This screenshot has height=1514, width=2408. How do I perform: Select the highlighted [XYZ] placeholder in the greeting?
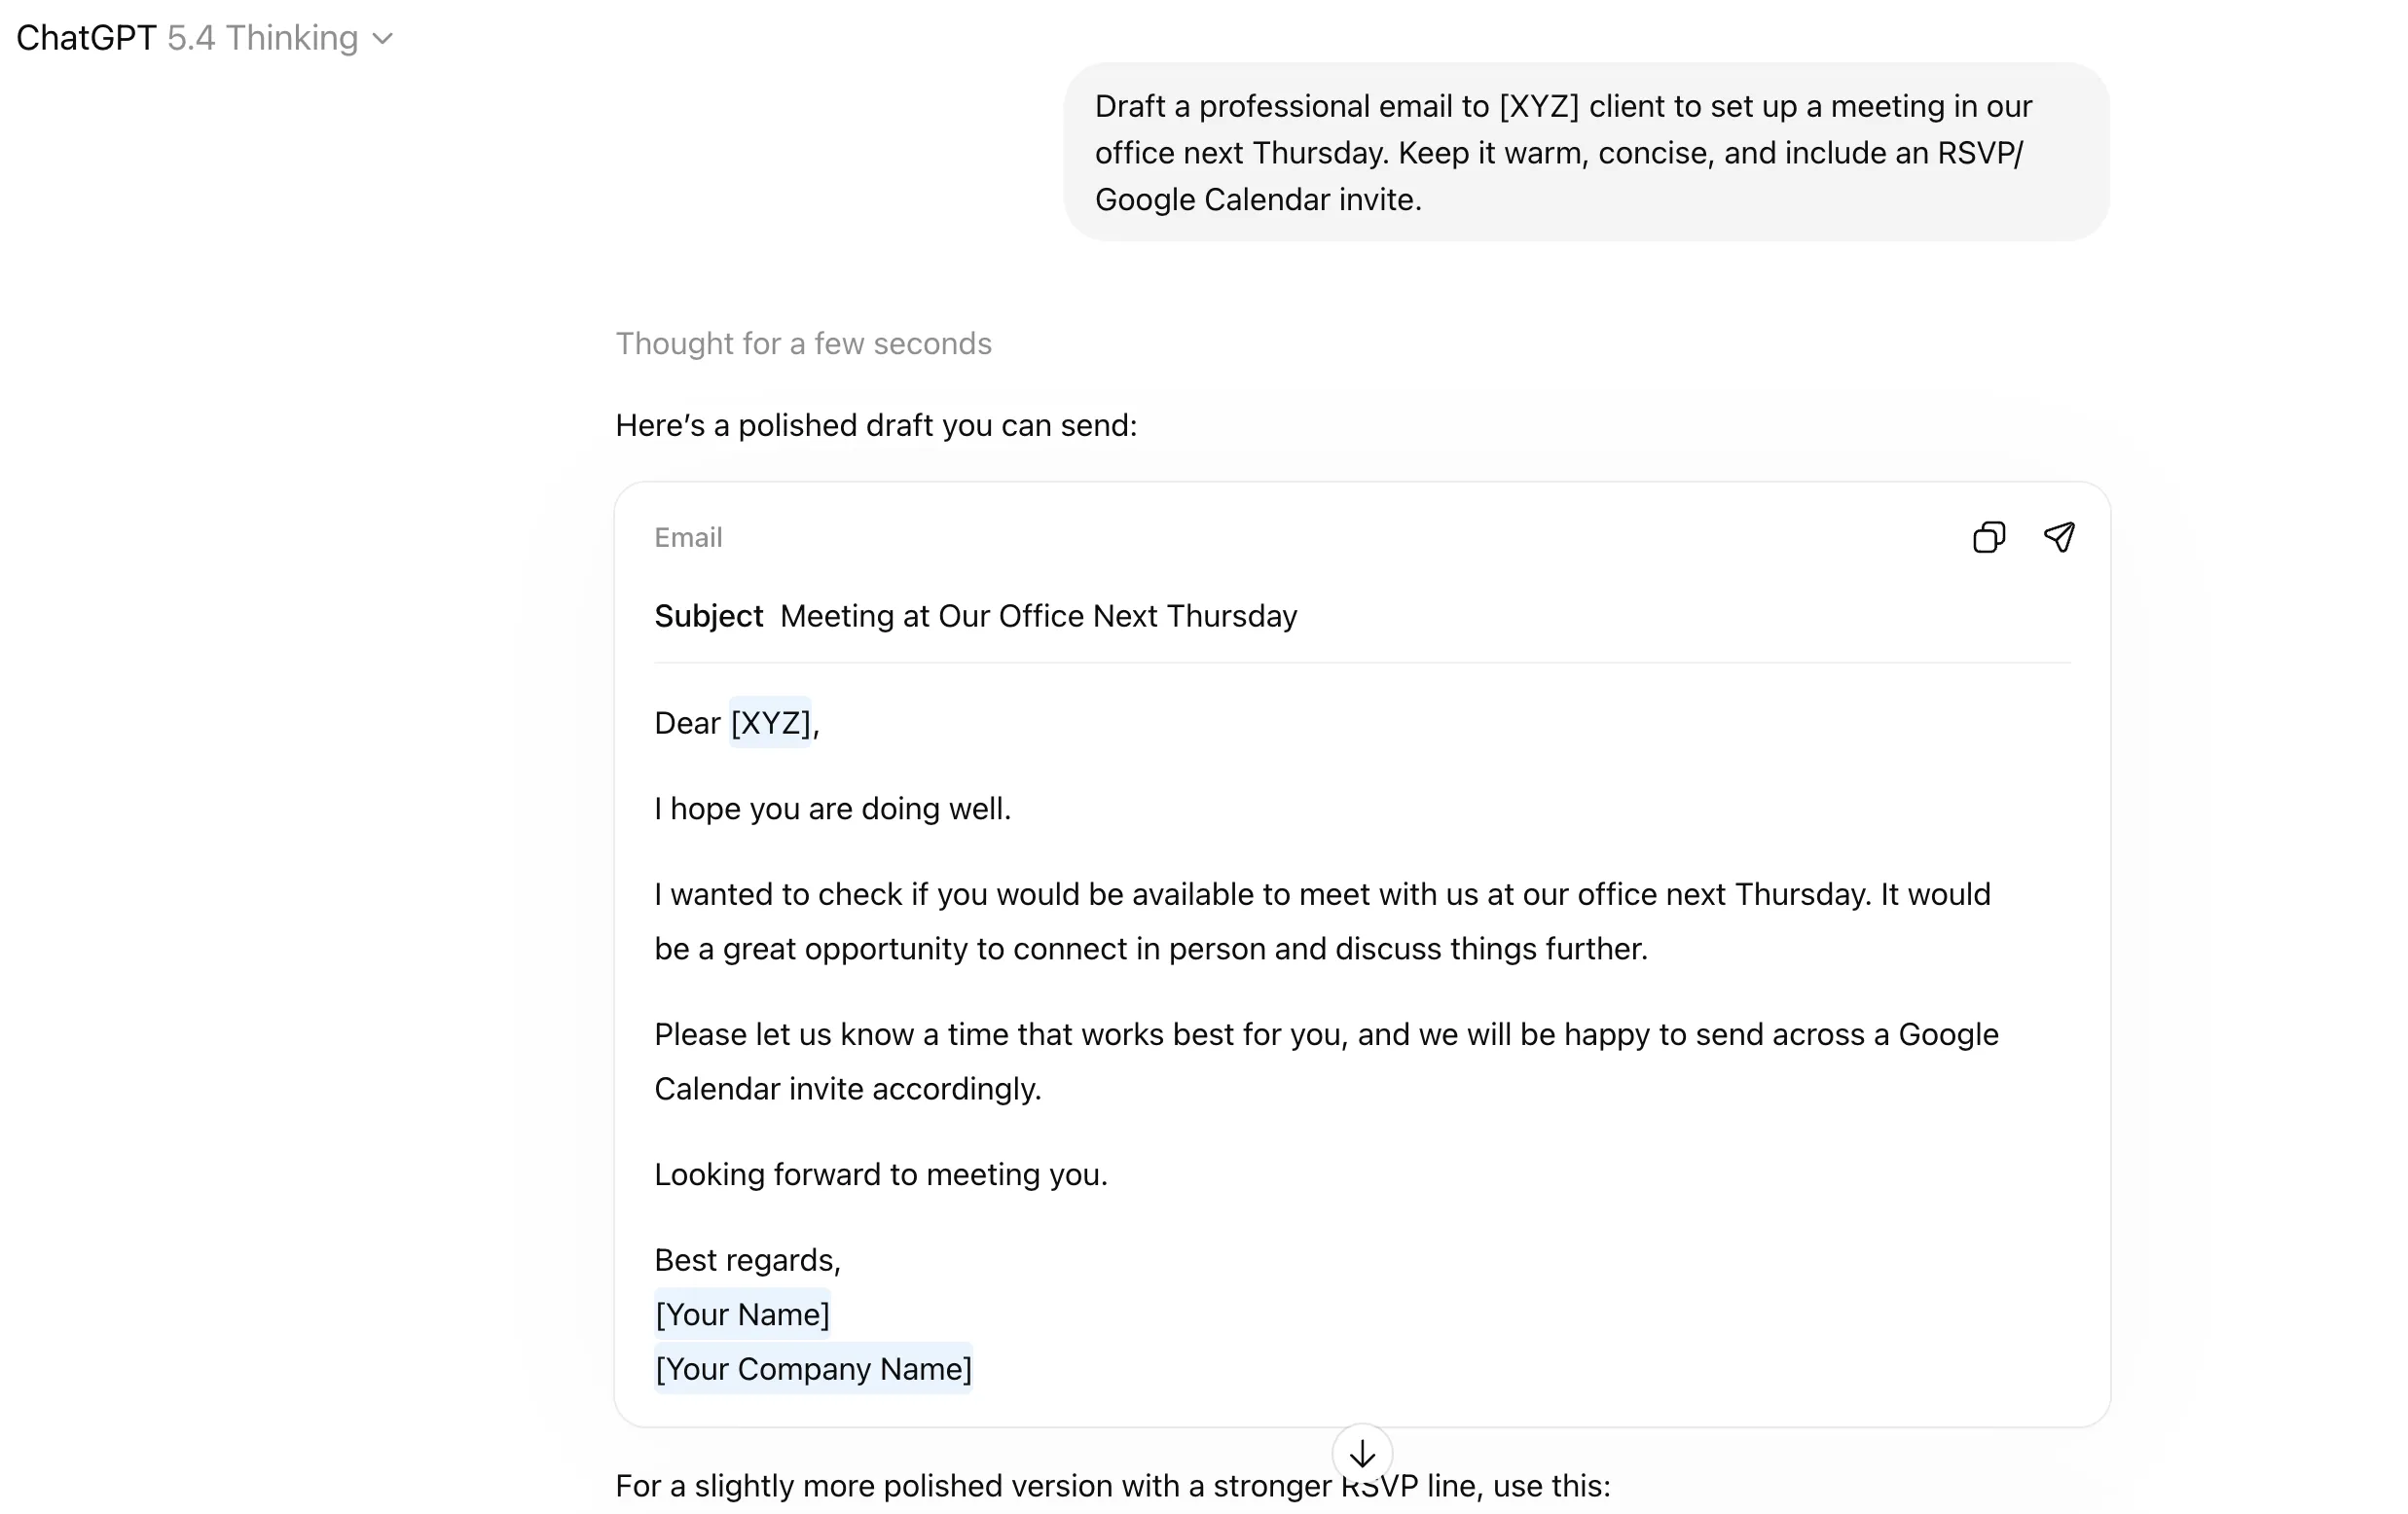[769, 722]
